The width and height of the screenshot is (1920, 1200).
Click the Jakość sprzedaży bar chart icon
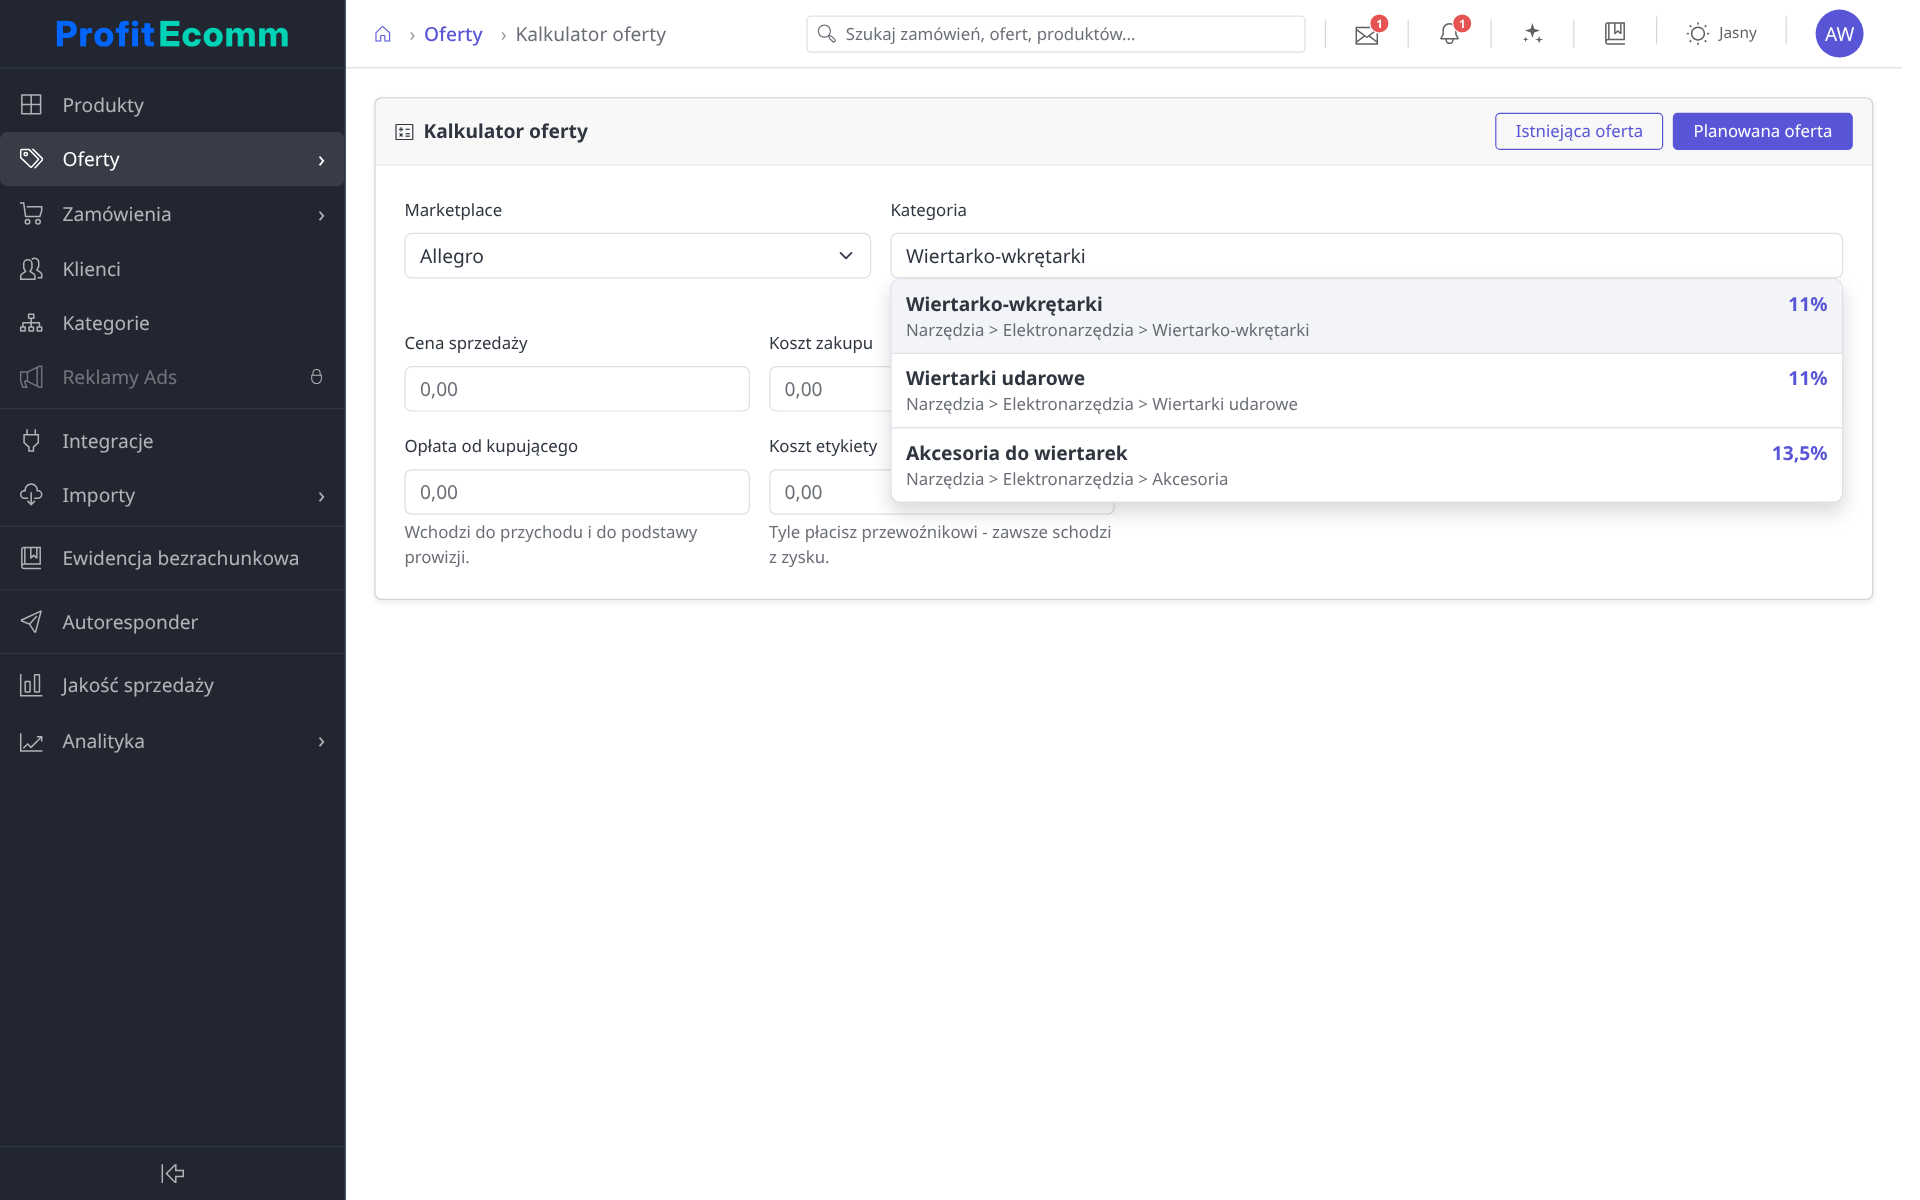[x=31, y=684]
